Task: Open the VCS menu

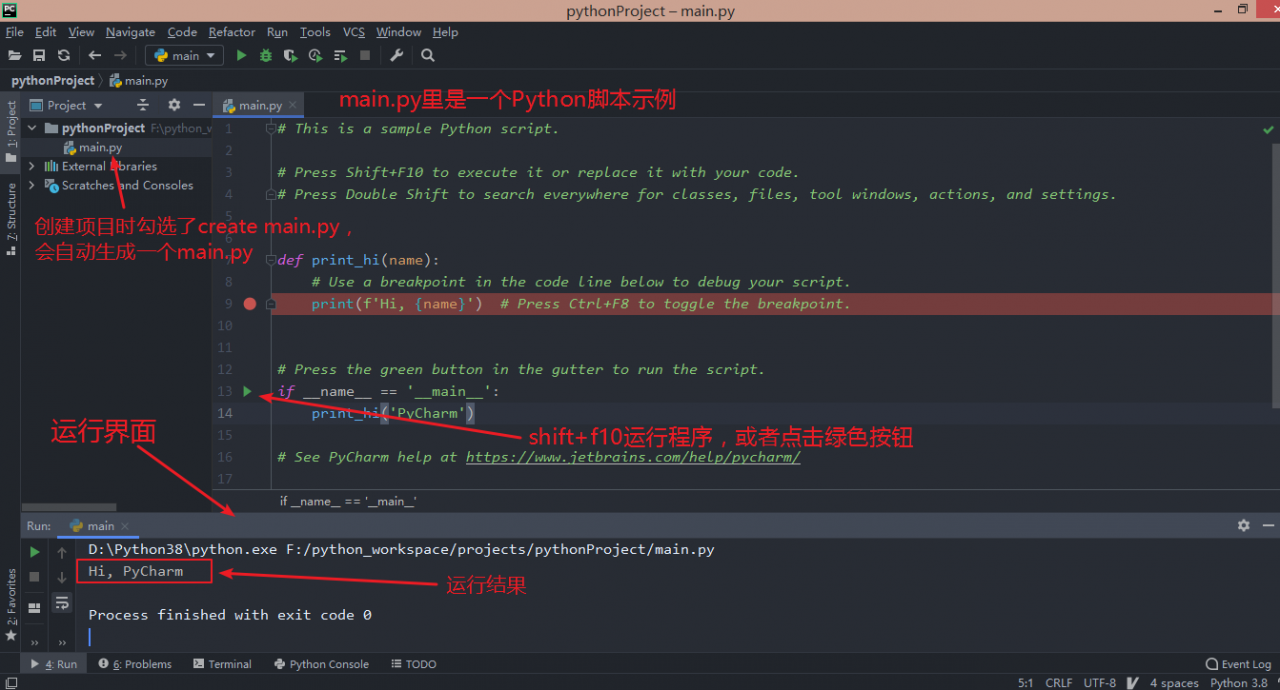Action: (x=354, y=32)
